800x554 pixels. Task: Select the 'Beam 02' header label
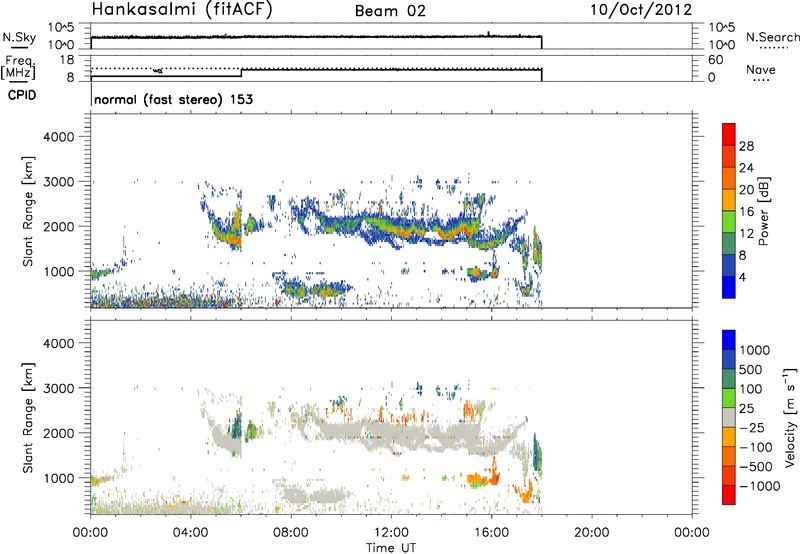390,11
